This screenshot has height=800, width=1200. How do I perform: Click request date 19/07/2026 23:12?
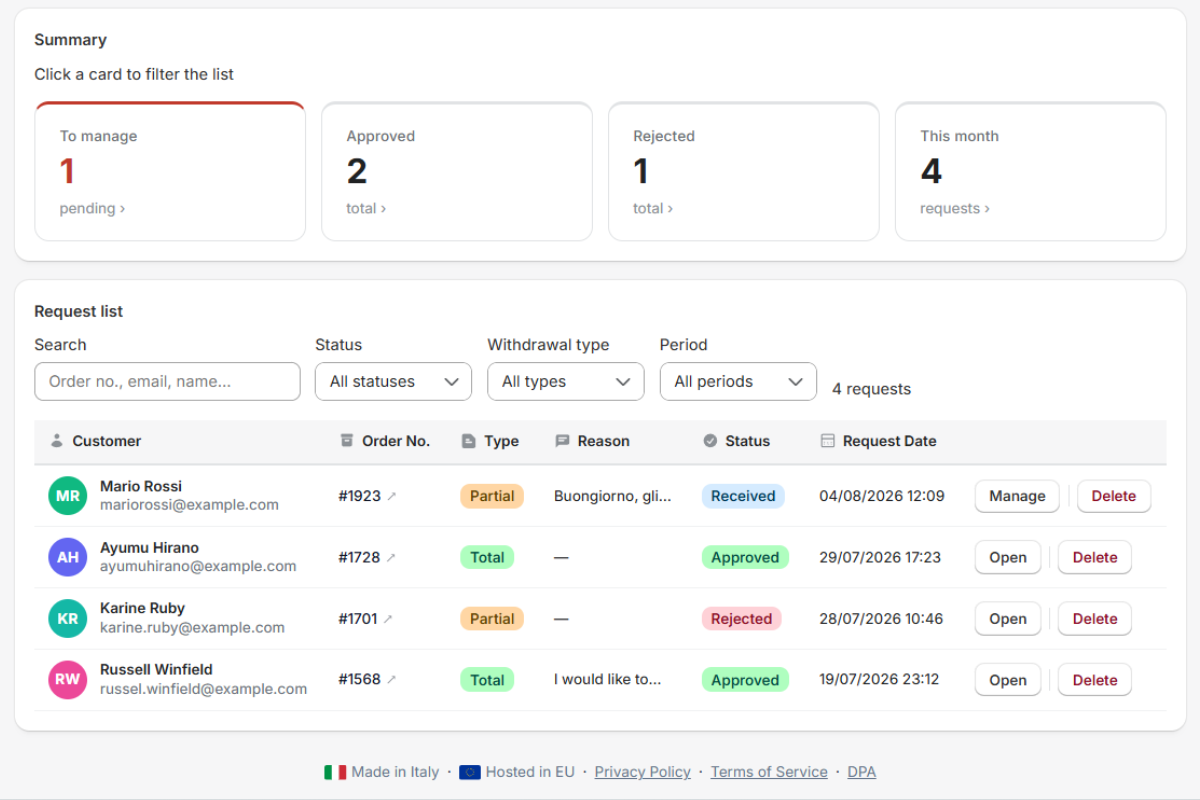[879, 680]
